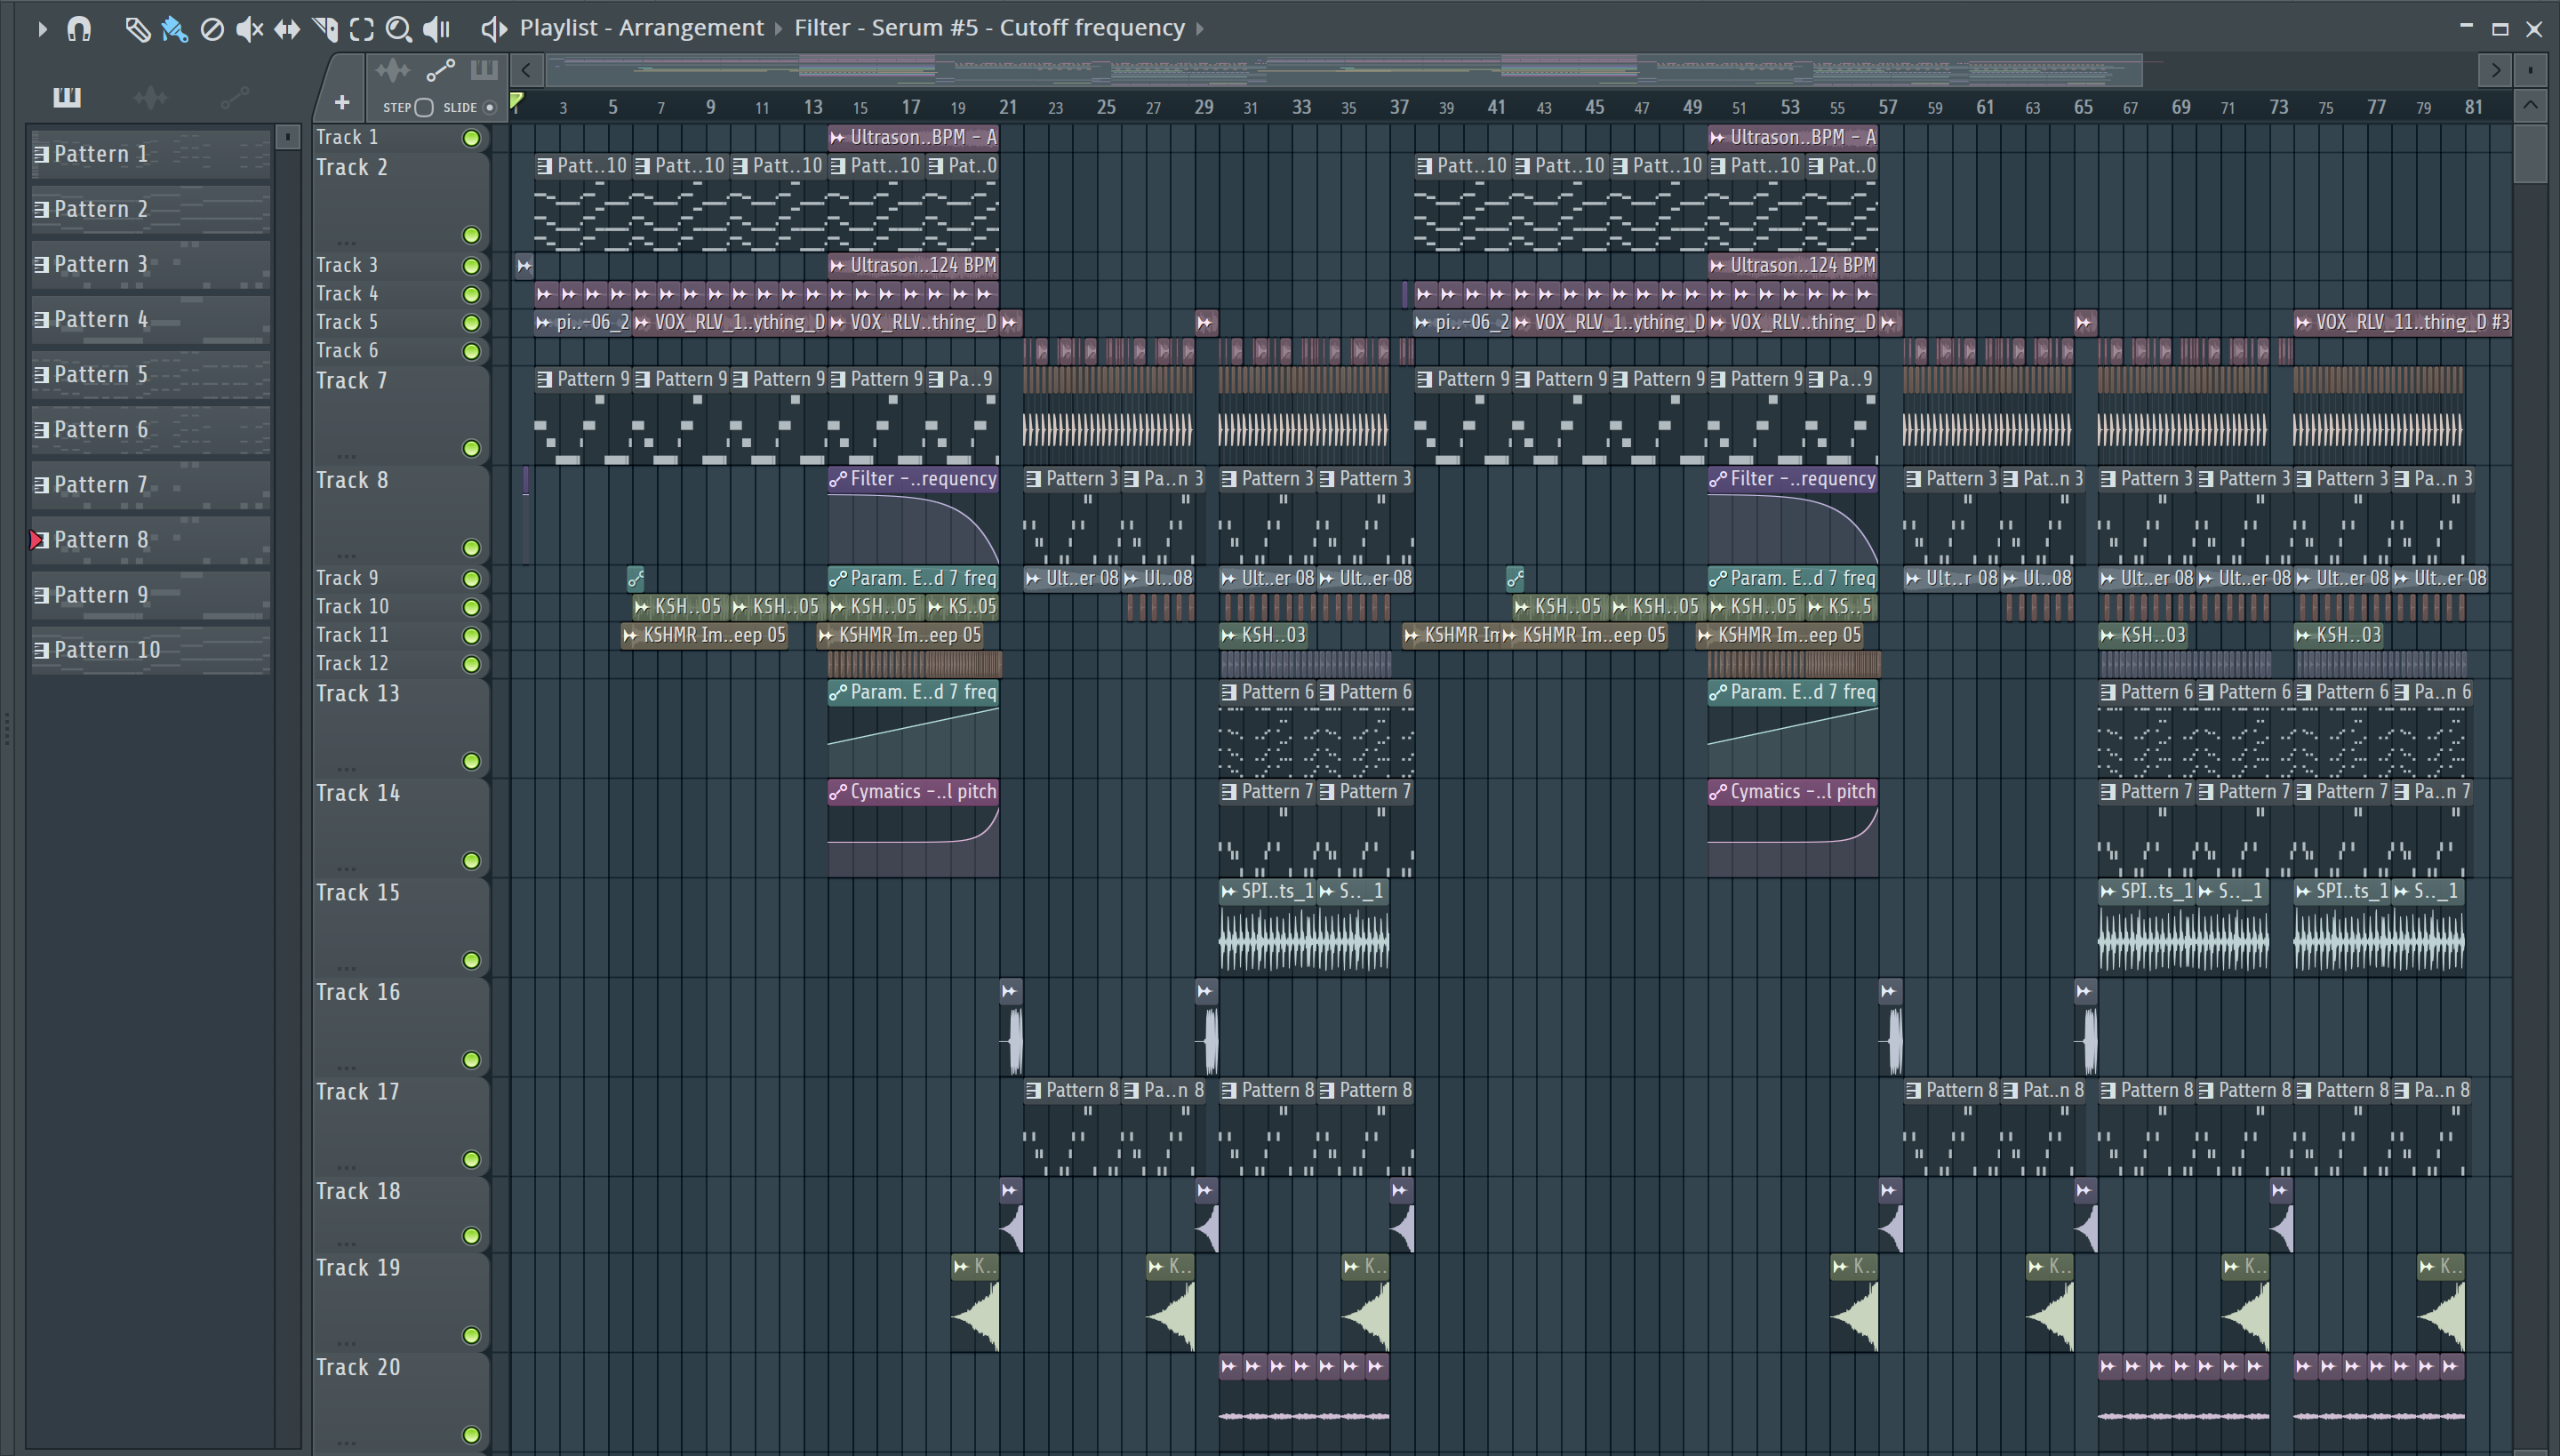Show pattern clips in the picker panel

coord(67,97)
